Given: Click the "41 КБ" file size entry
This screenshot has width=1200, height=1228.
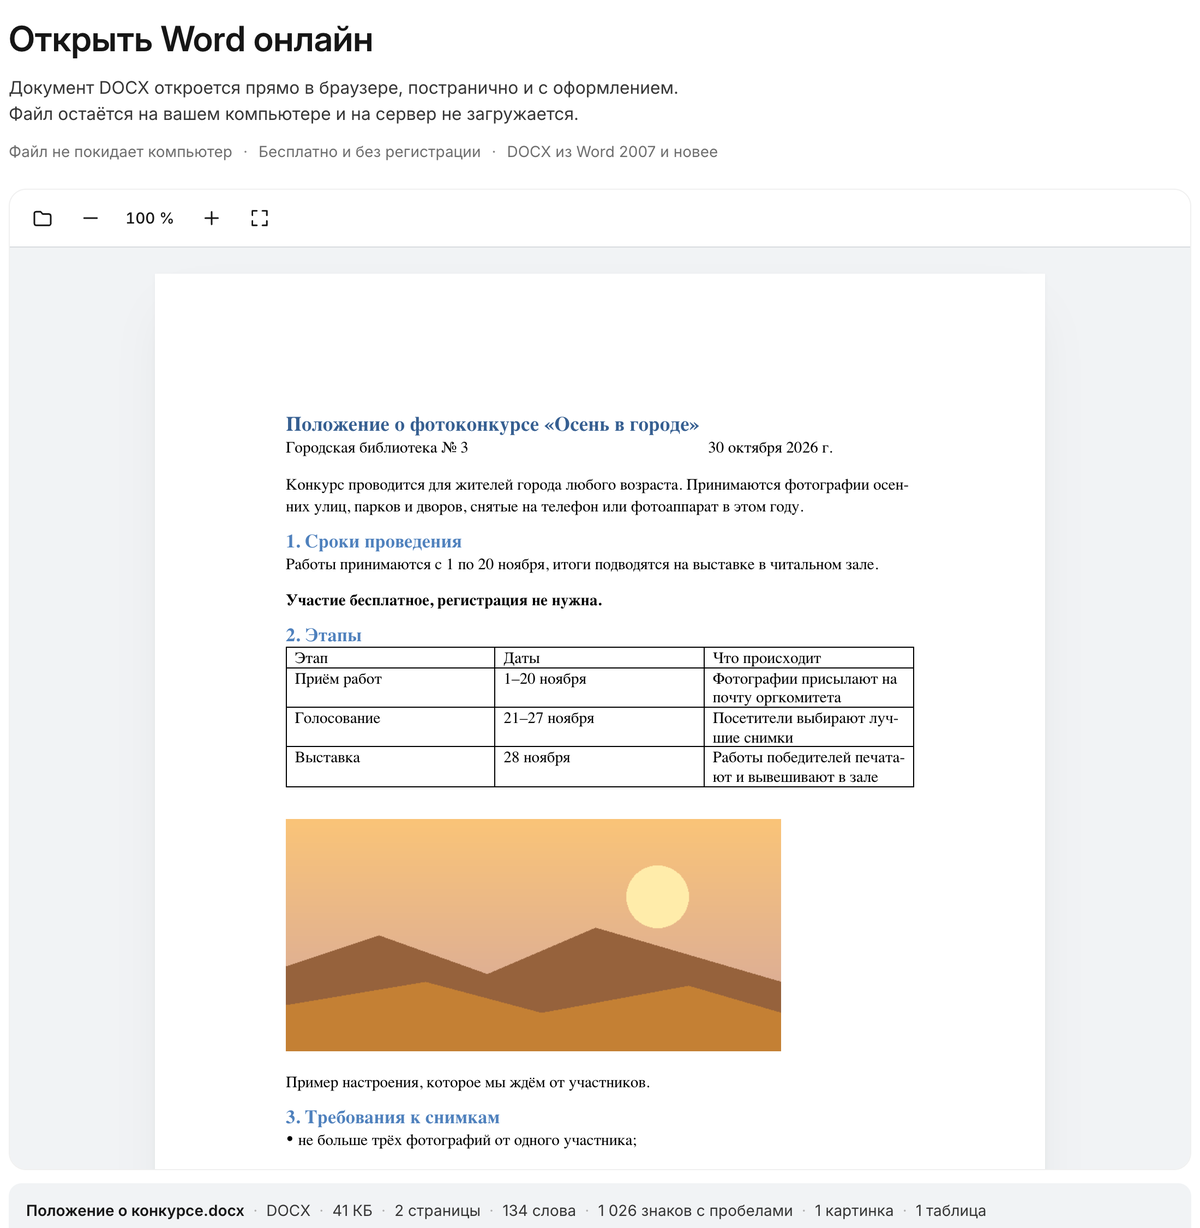Looking at the screenshot, I should click(x=352, y=1211).
